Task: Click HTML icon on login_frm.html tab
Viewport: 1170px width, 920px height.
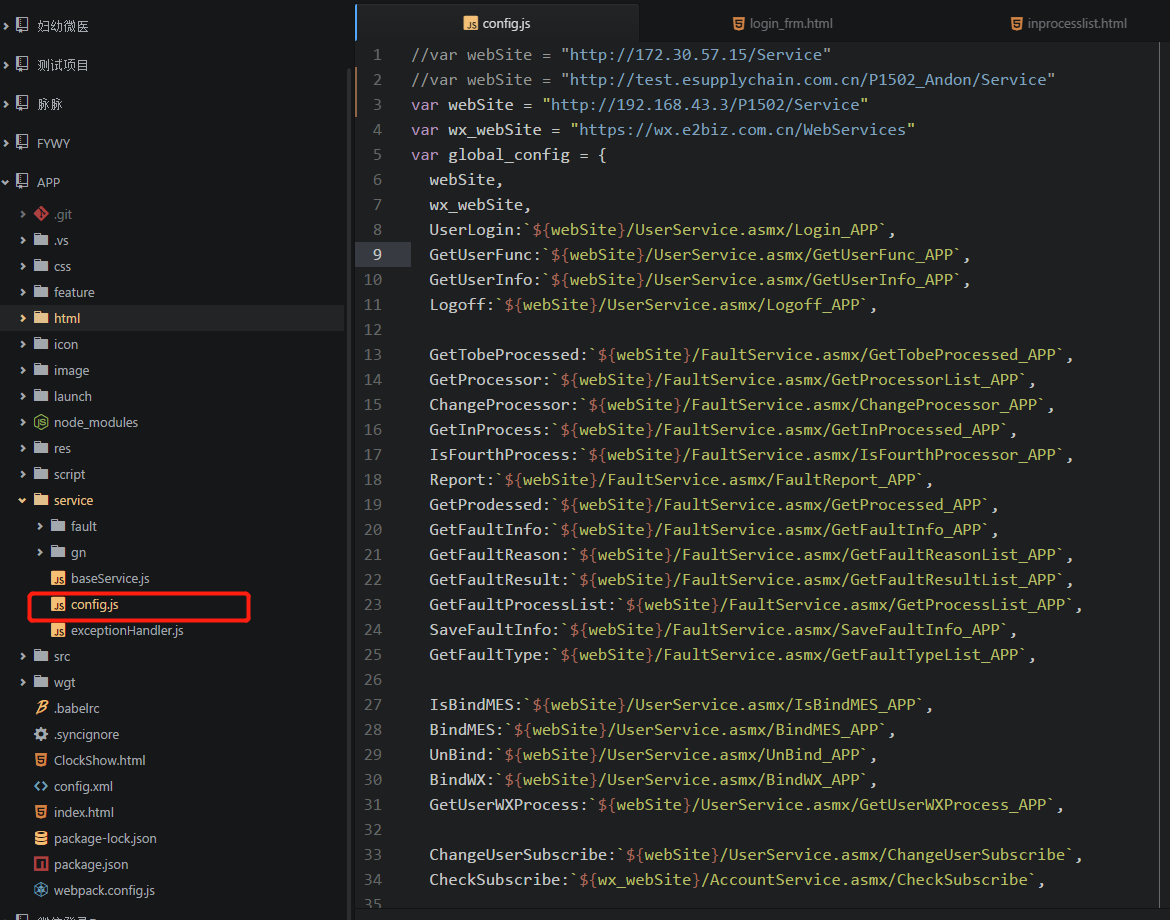Action: (739, 24)
